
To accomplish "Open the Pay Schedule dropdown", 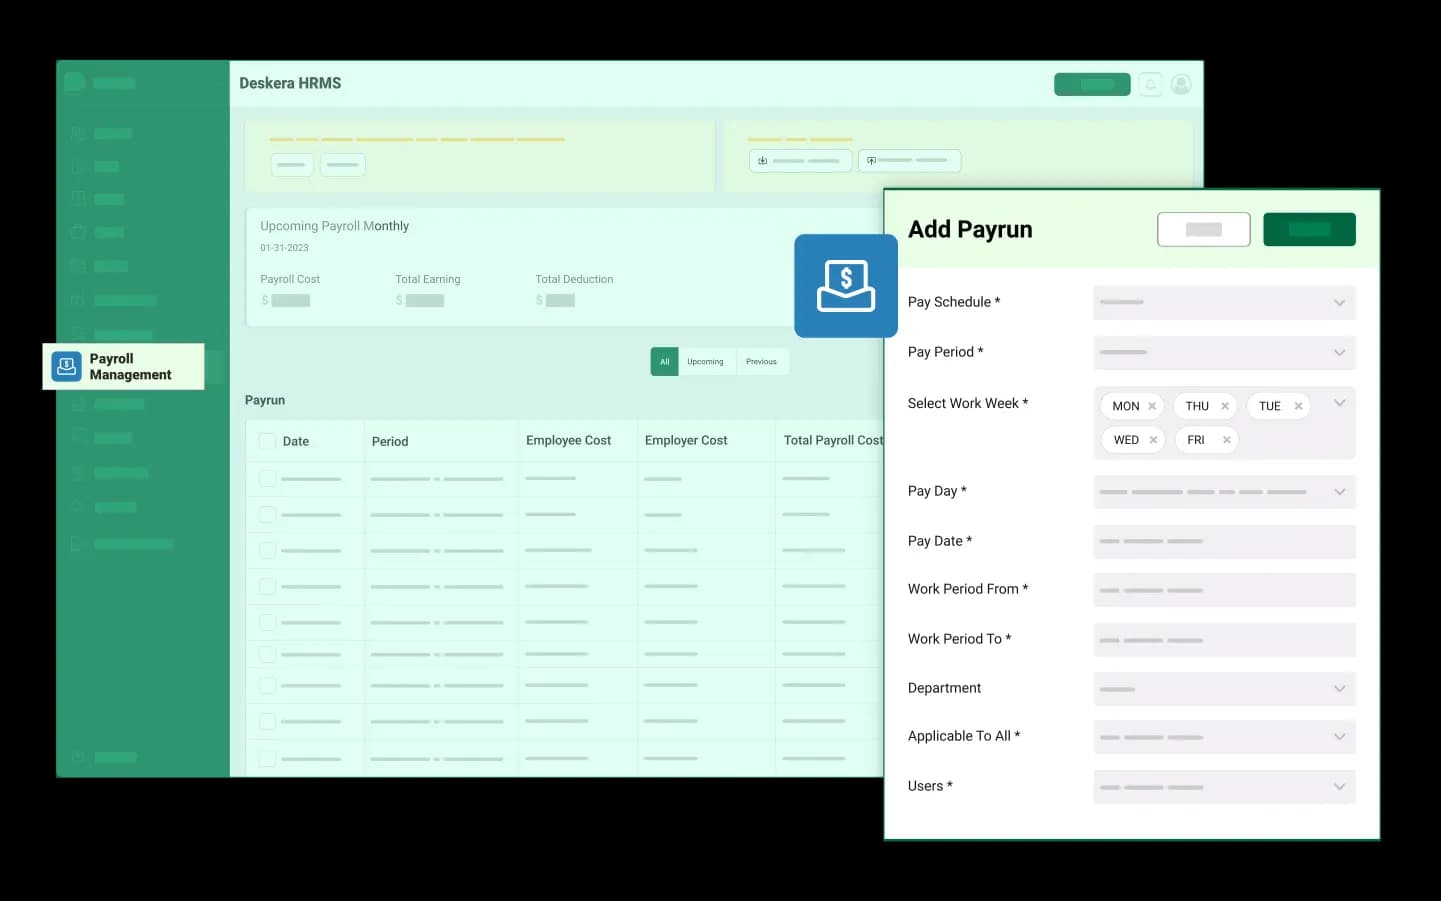I will click(1224, 303).
